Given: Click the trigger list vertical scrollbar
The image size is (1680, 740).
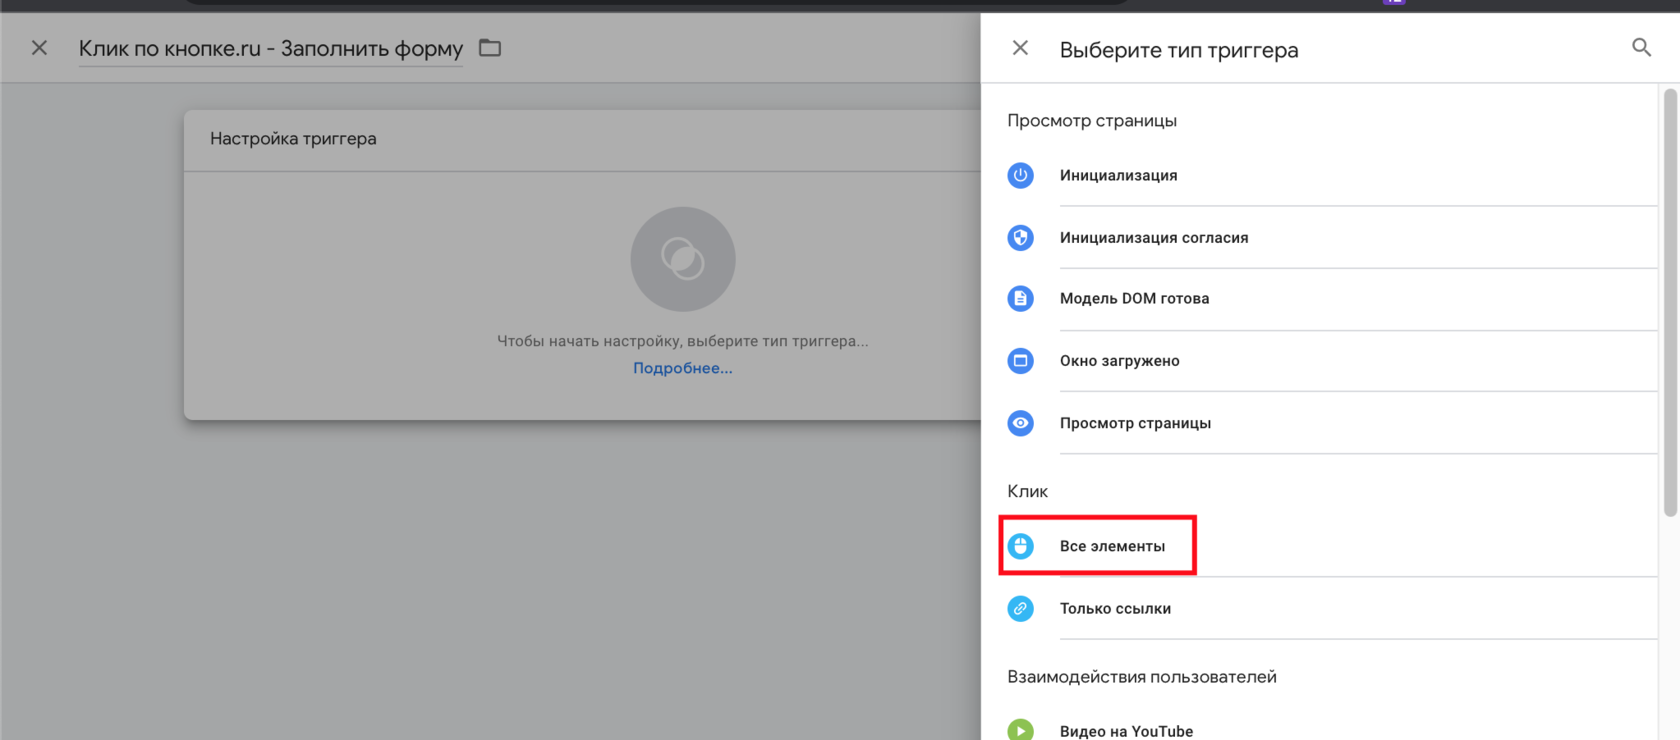Looking at the screenshot, I should [x=1669, y=300].
